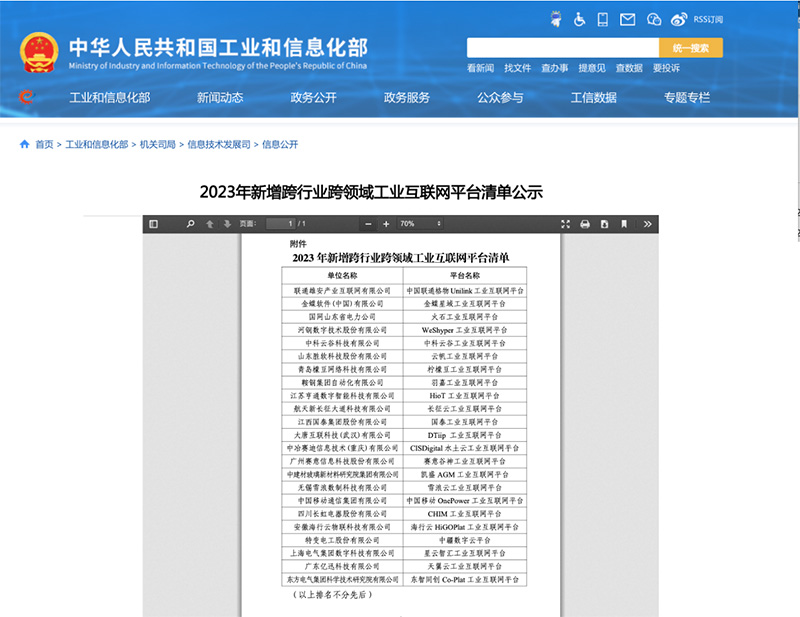Go to previous PDF page arrow
Image resolution: width=800 pixels, height=617 pixels.
210,224
